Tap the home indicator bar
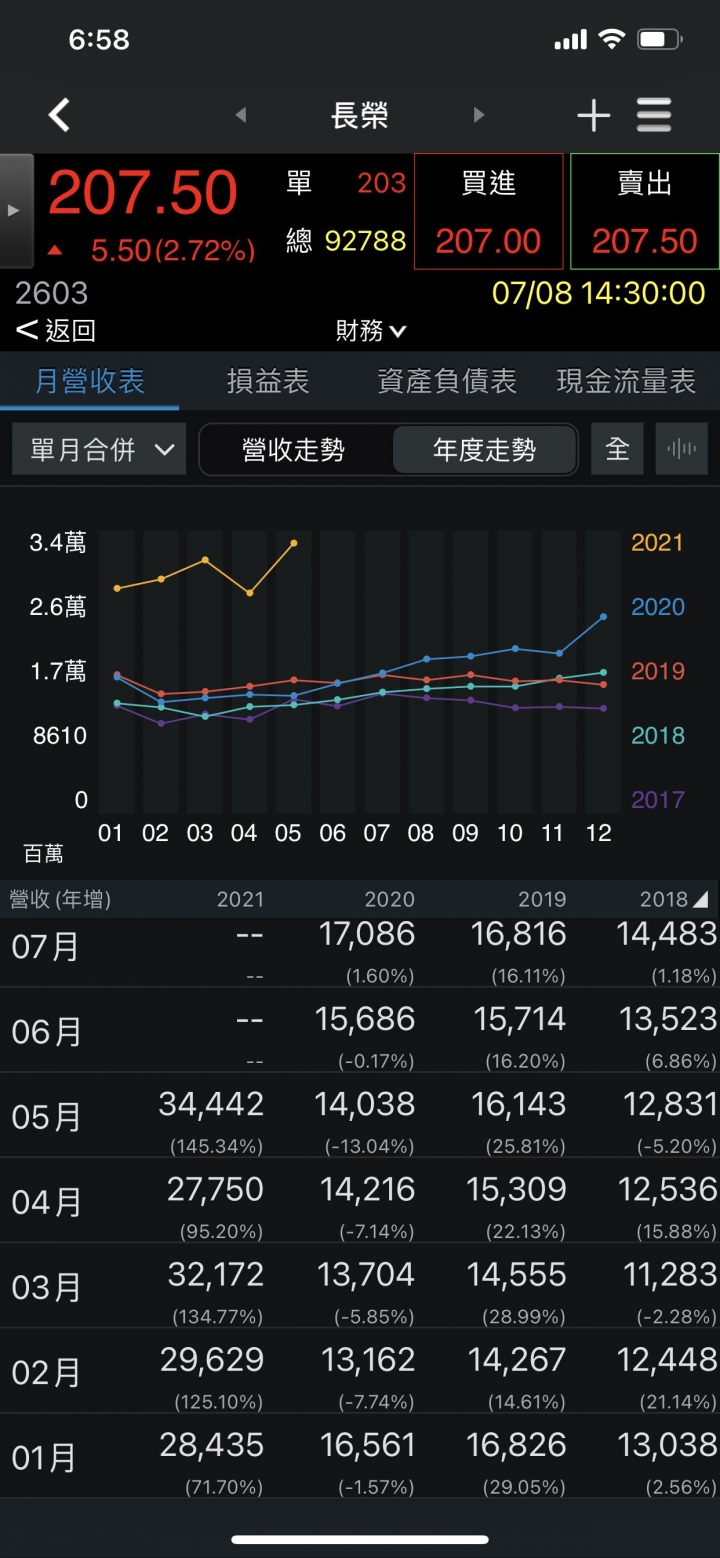This screenshot has width=720, height=1558. click(360, 1539)
